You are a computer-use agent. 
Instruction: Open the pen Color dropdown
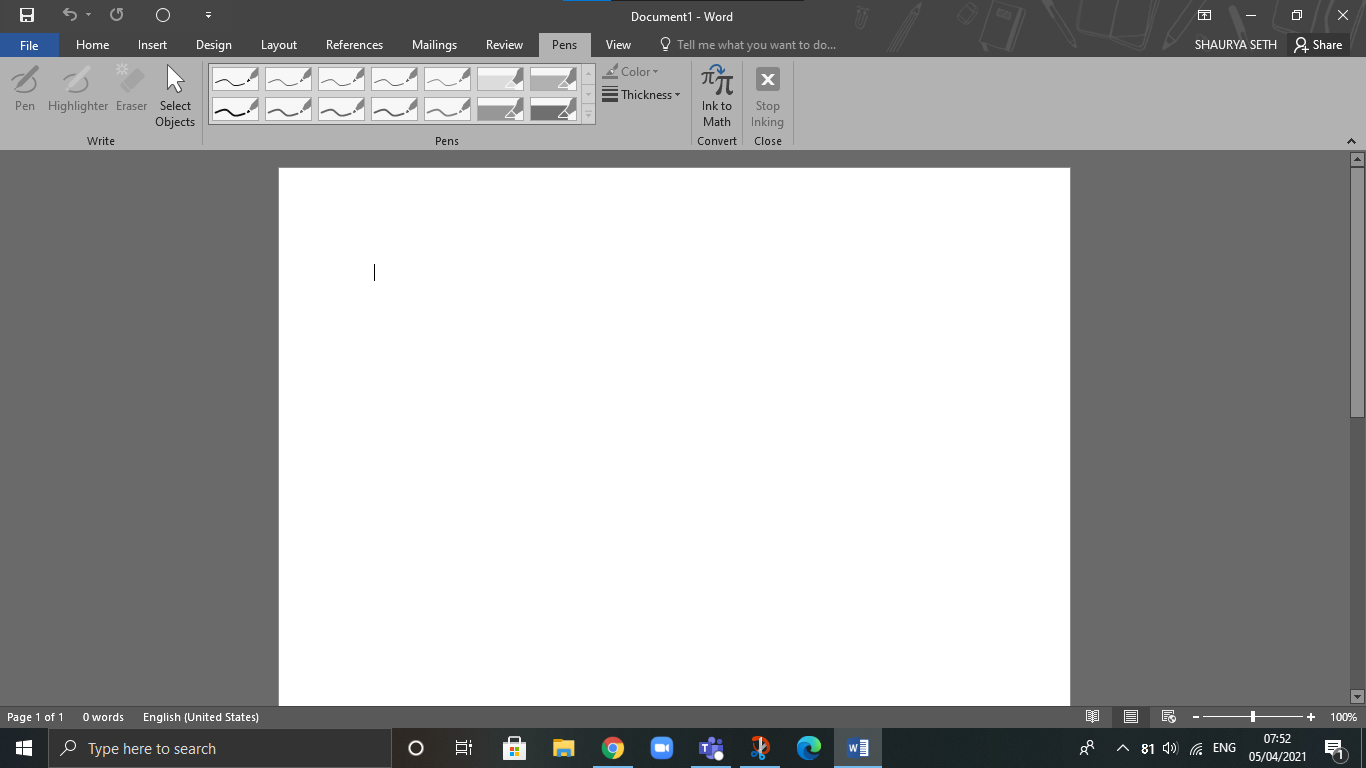pos(631,72)
